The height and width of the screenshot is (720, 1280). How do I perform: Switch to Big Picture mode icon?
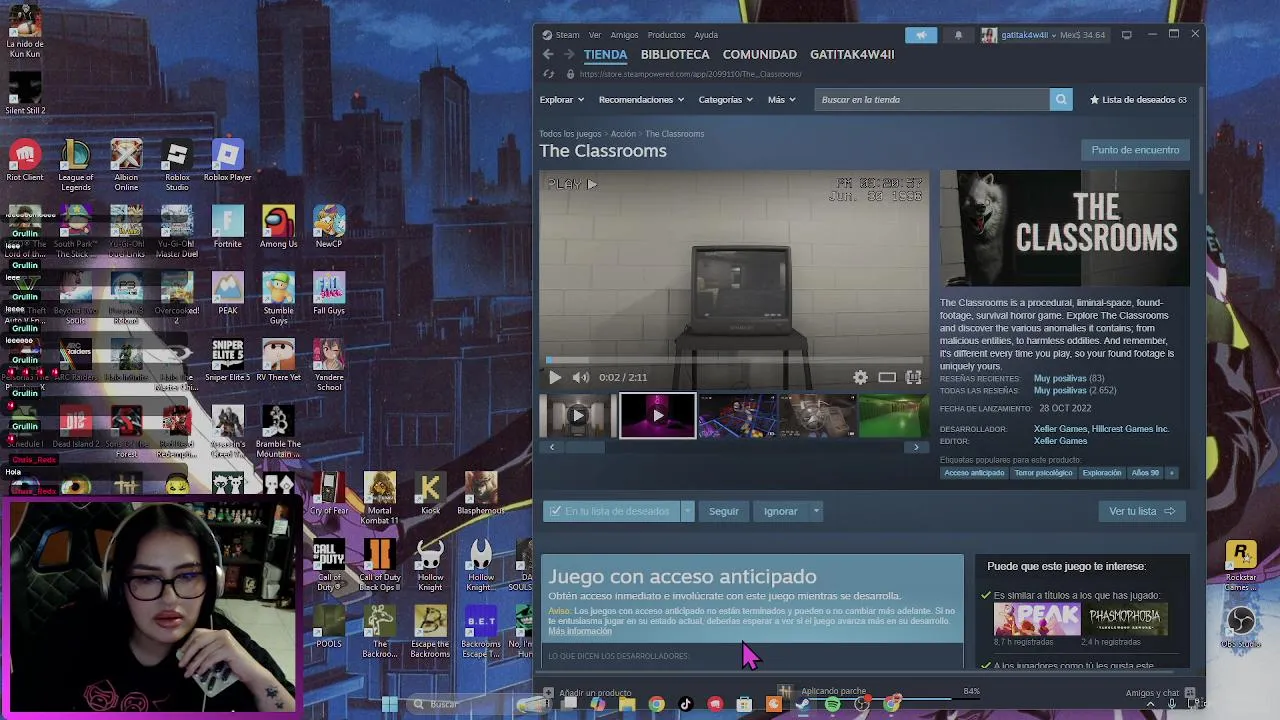(x=1126, y=35)
